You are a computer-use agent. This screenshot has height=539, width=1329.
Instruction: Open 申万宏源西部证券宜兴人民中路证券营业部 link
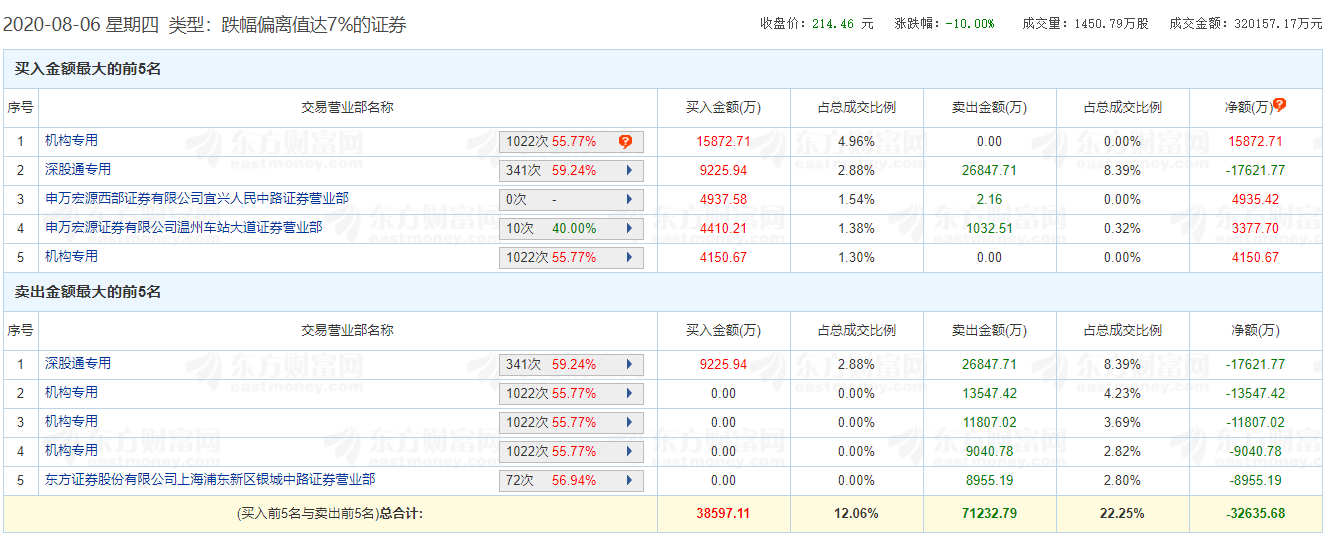[197, 198]
